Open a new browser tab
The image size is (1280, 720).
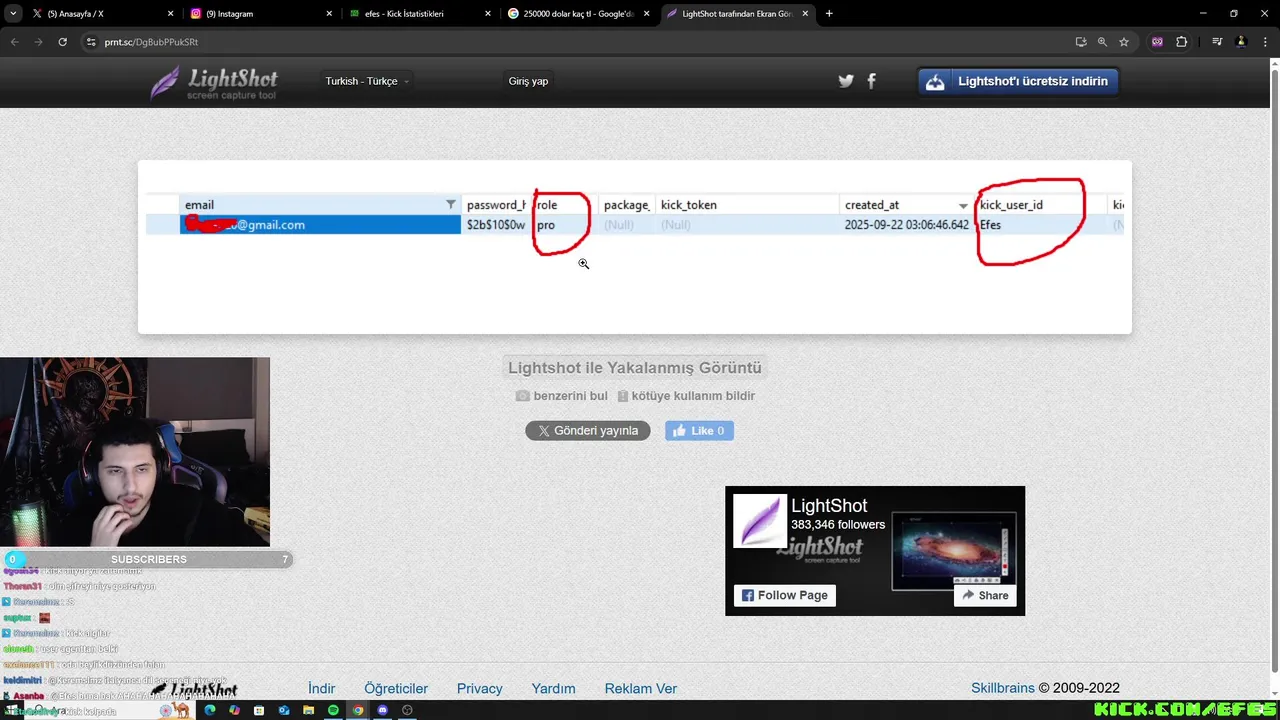coord(829,14)
